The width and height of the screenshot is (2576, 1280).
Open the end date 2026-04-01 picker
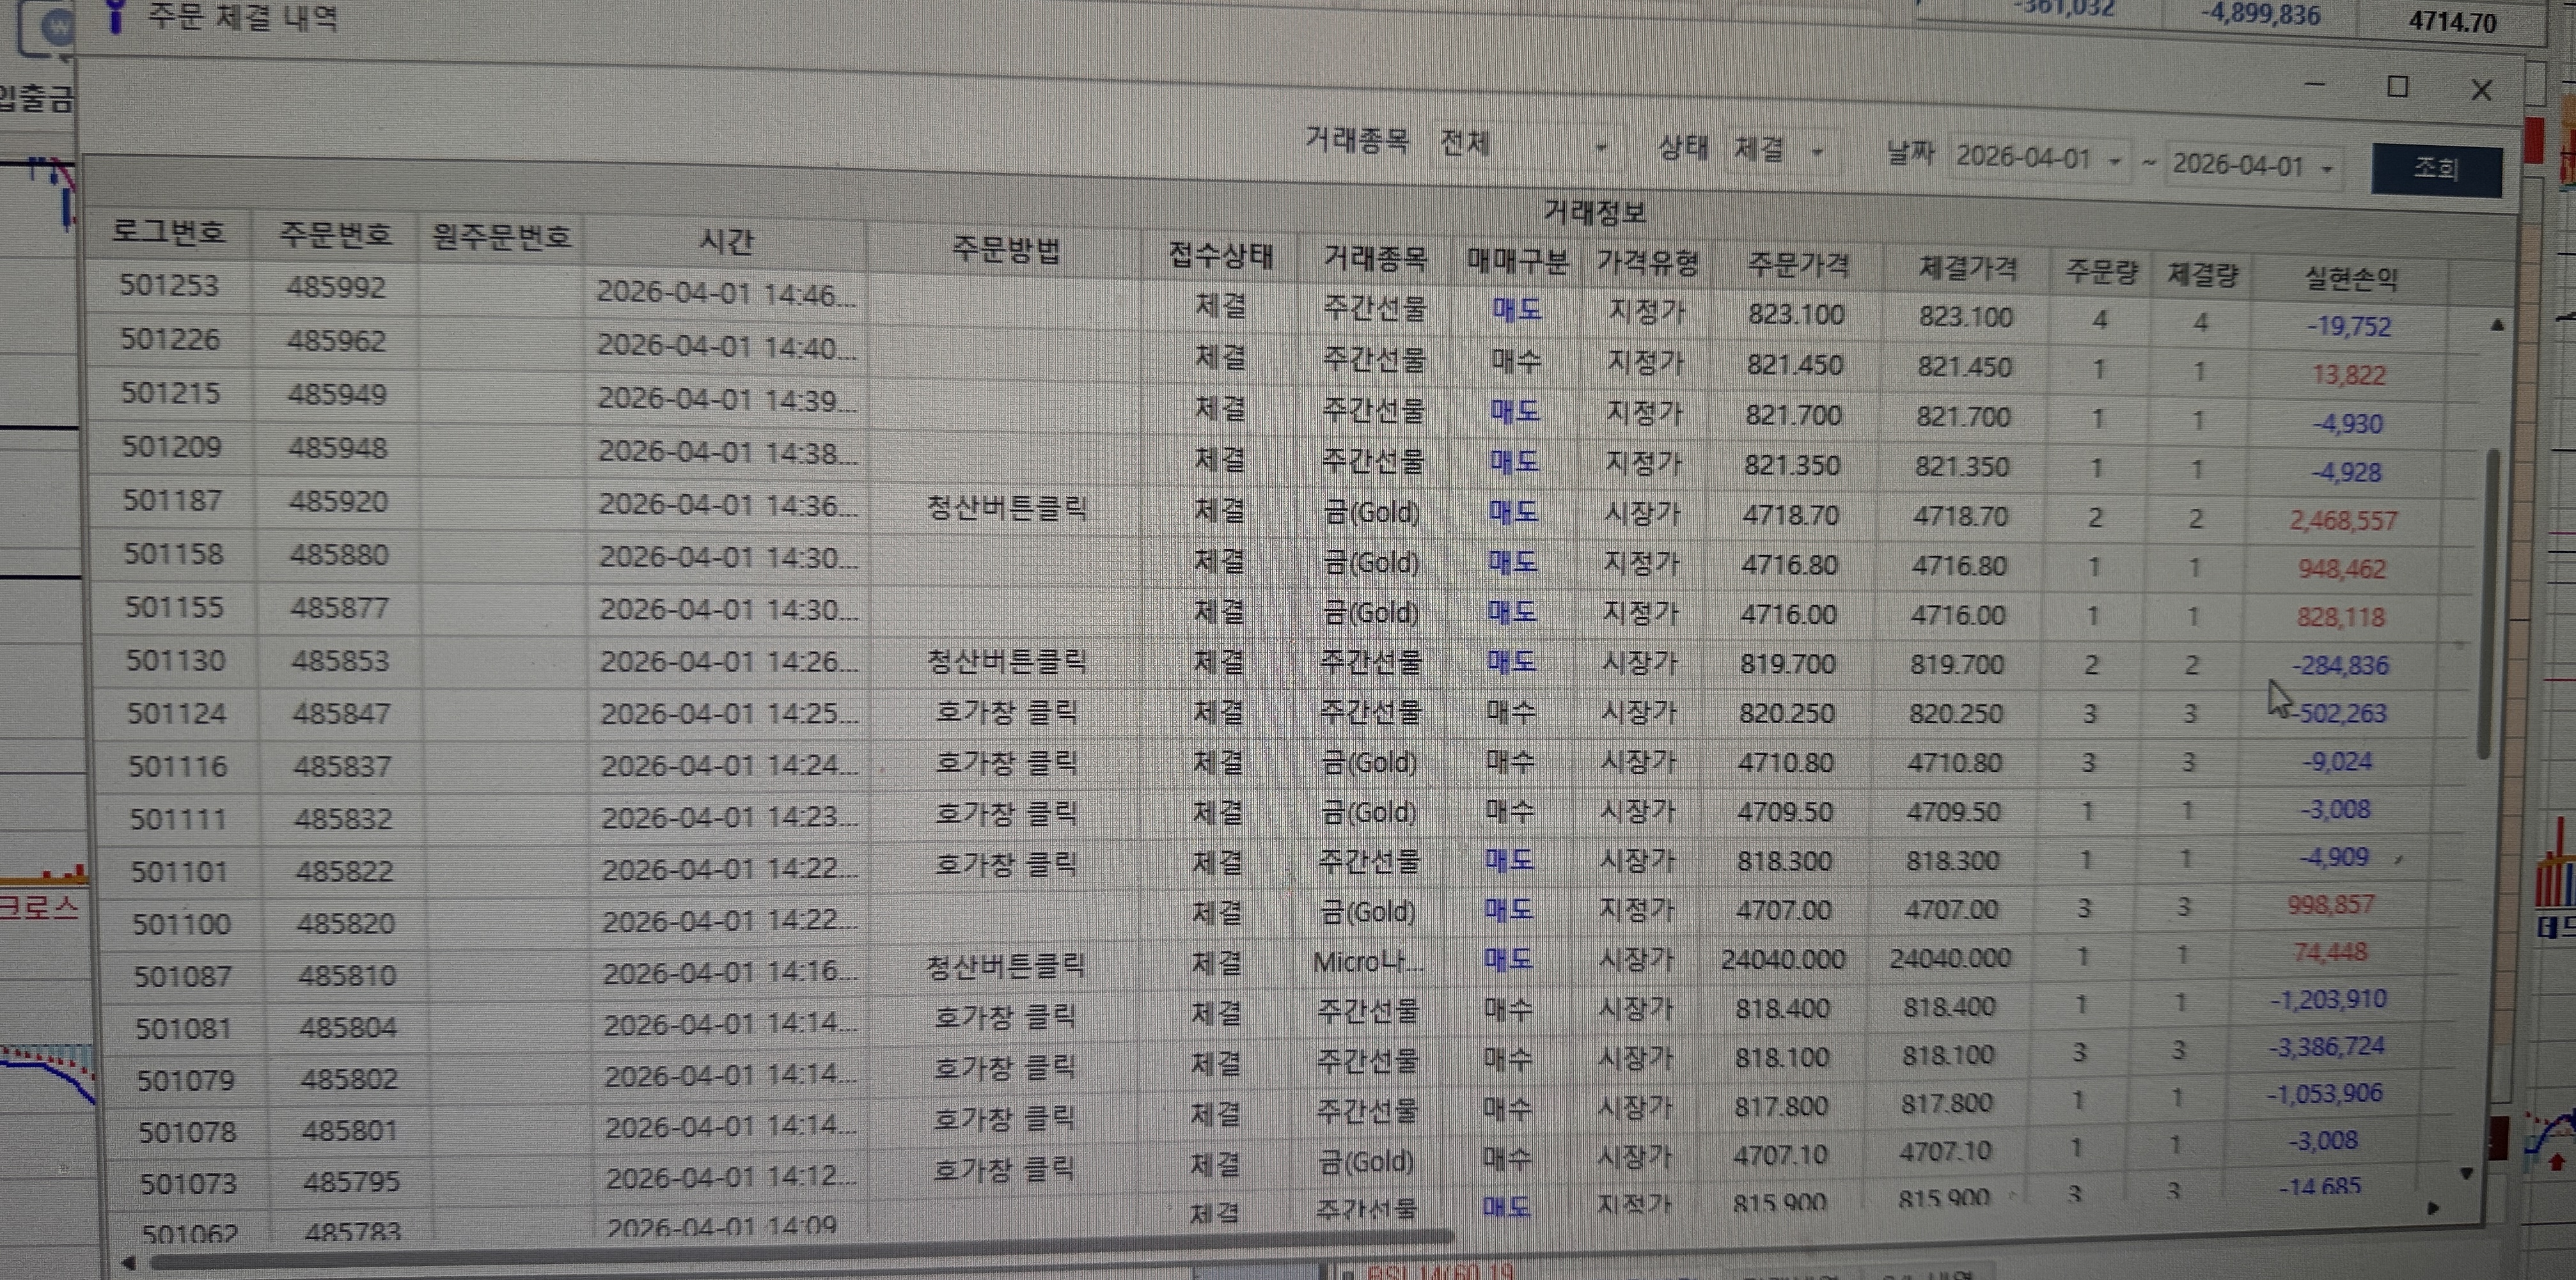[x=2254, y=165]
